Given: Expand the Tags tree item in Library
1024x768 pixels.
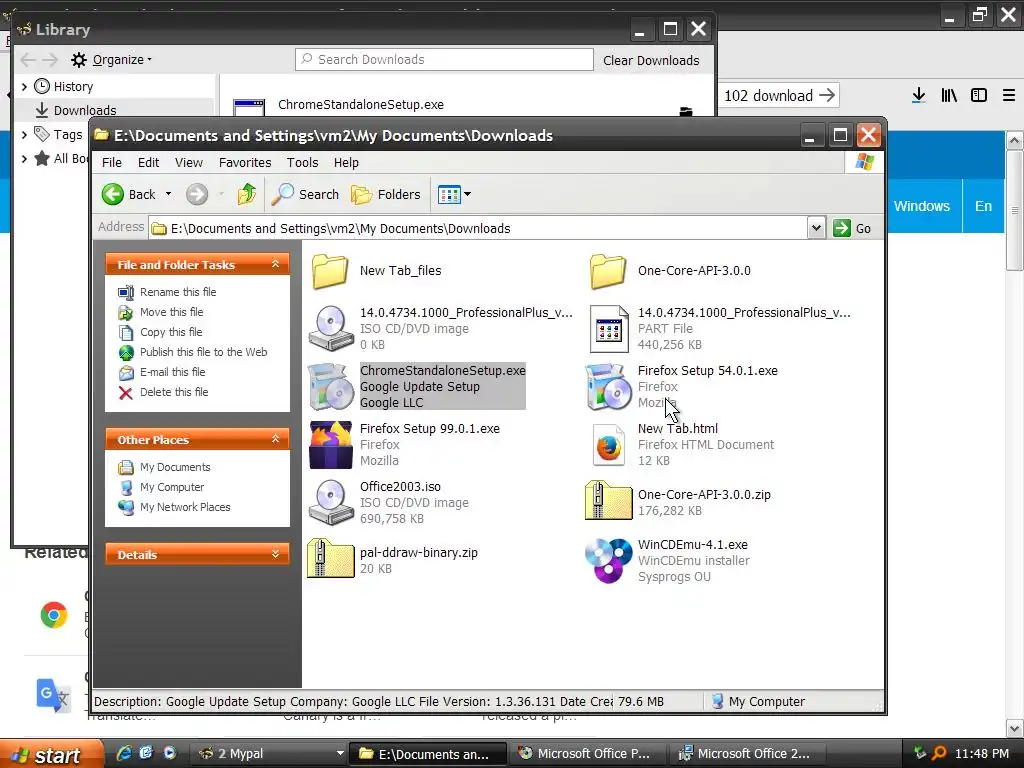Looking at the screenshot, I should 24,135.
